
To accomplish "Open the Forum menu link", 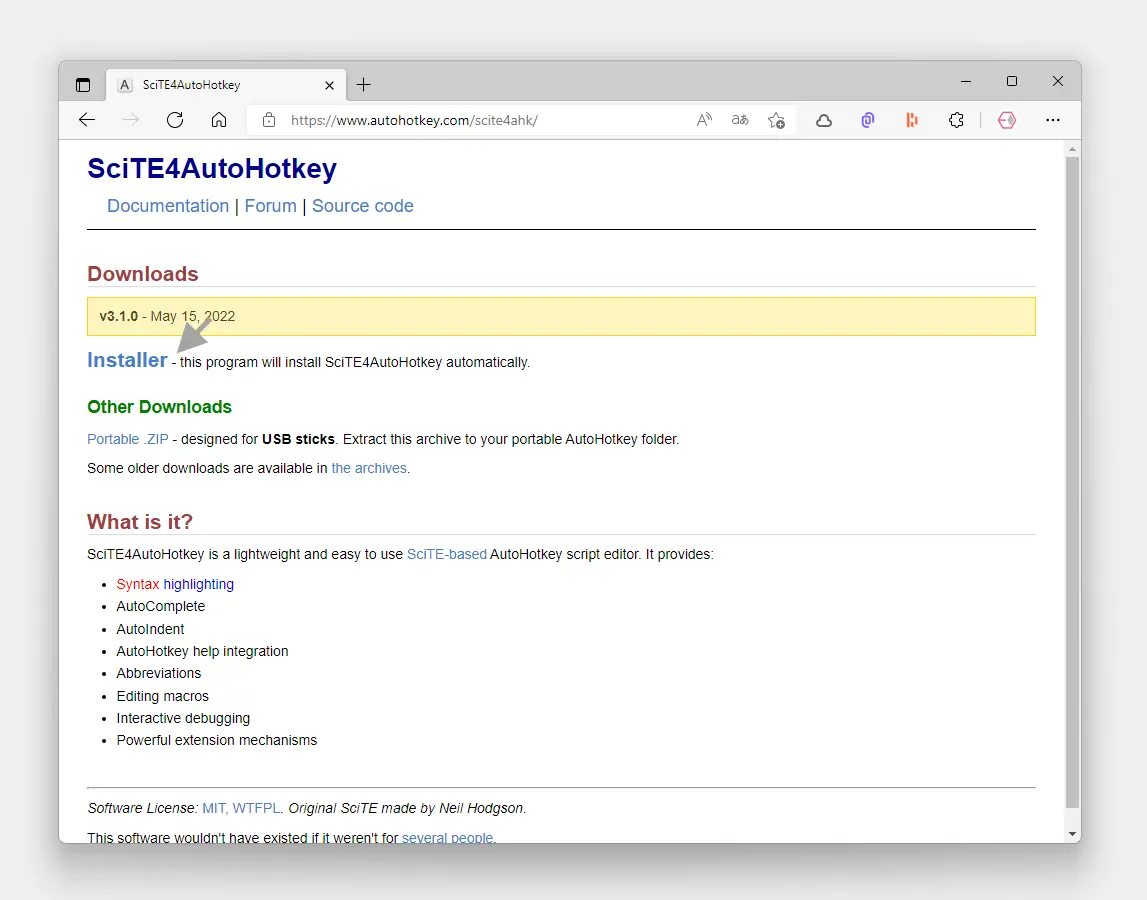I will tap(270, 206).
